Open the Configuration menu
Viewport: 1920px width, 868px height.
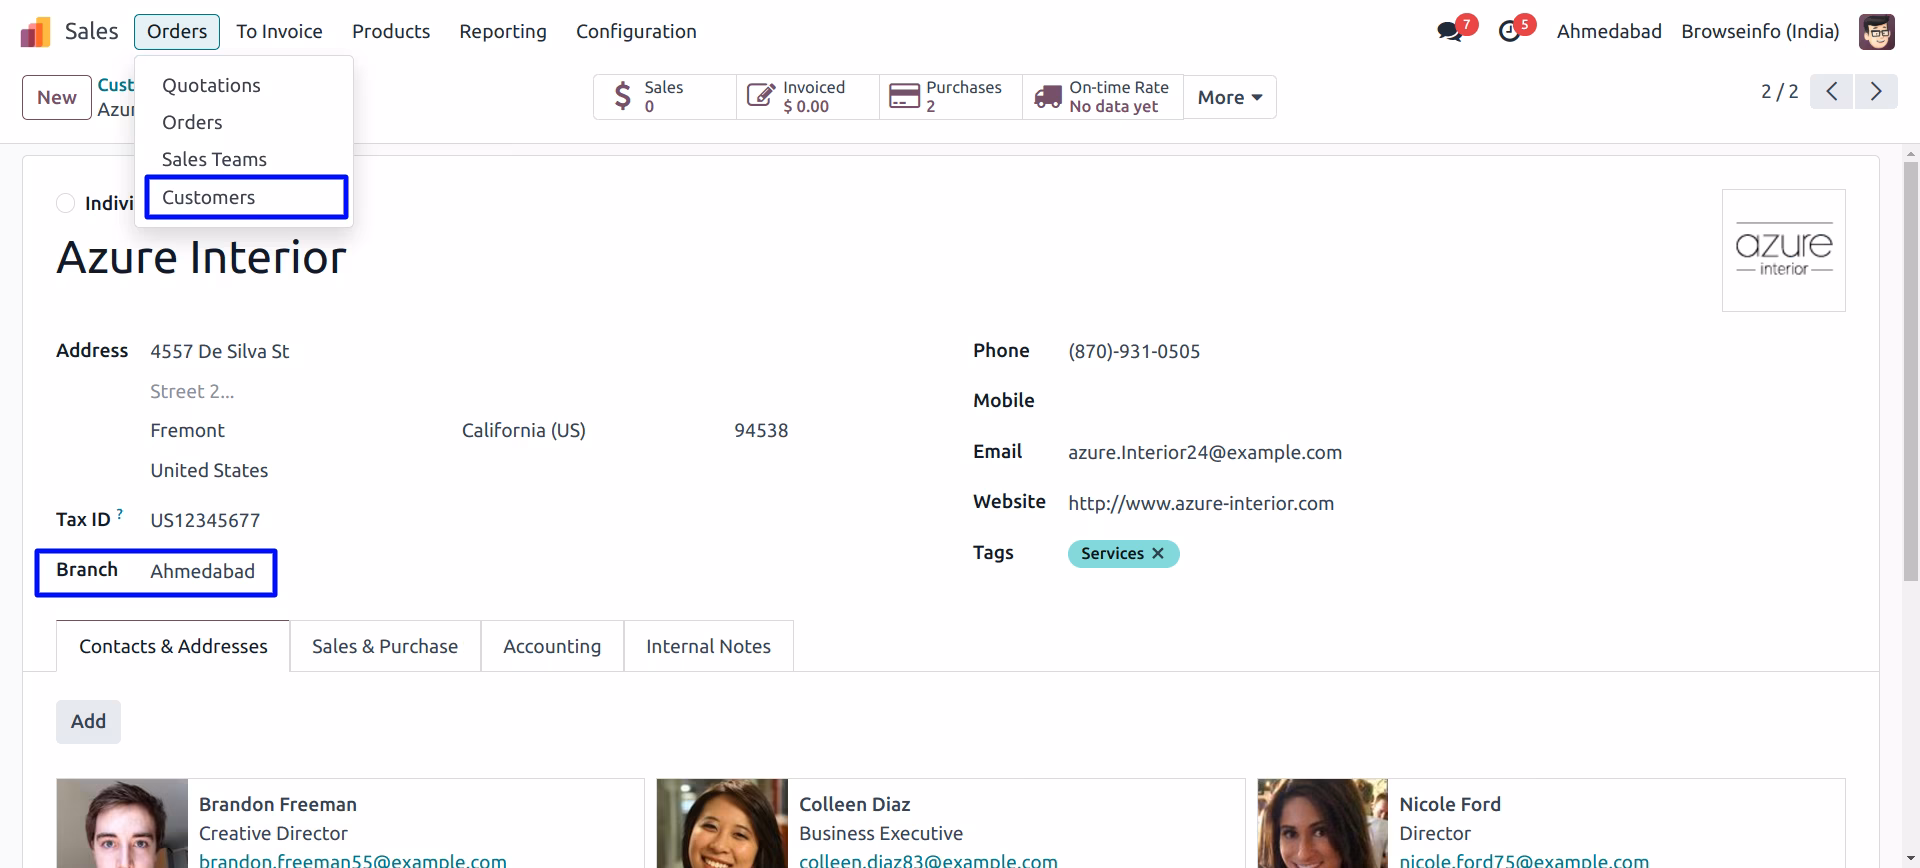[636, 32]
